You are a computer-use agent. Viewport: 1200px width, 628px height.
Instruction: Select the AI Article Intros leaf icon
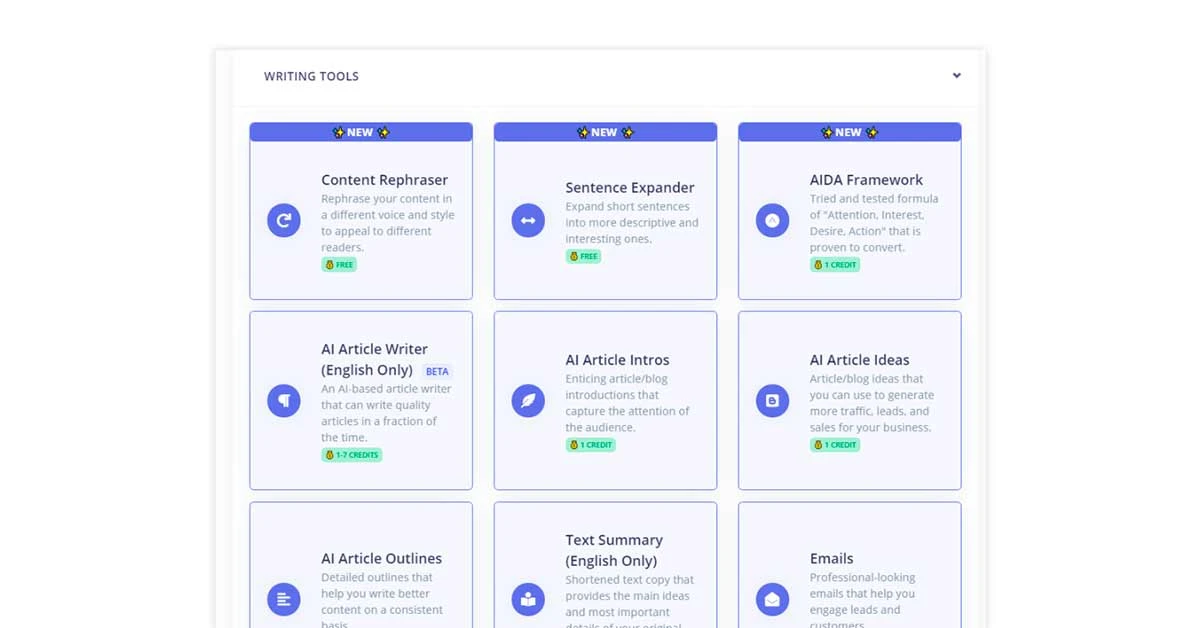(528, 400)
